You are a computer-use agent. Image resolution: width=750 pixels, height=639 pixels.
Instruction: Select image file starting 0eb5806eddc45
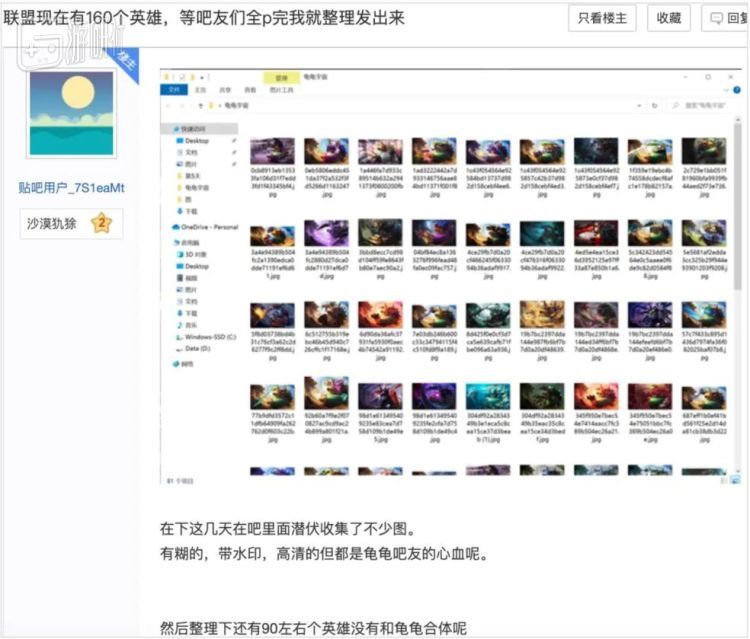click(326, 167)
